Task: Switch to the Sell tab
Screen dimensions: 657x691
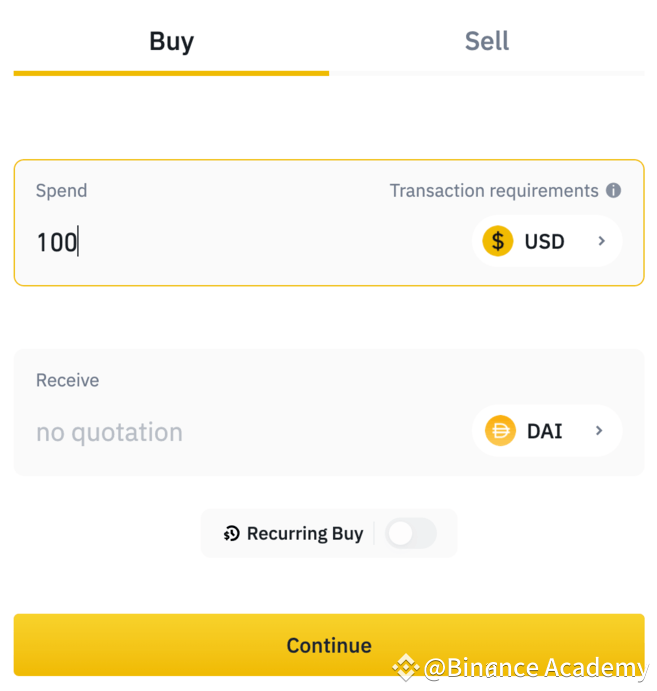Action: coord(487,42)
